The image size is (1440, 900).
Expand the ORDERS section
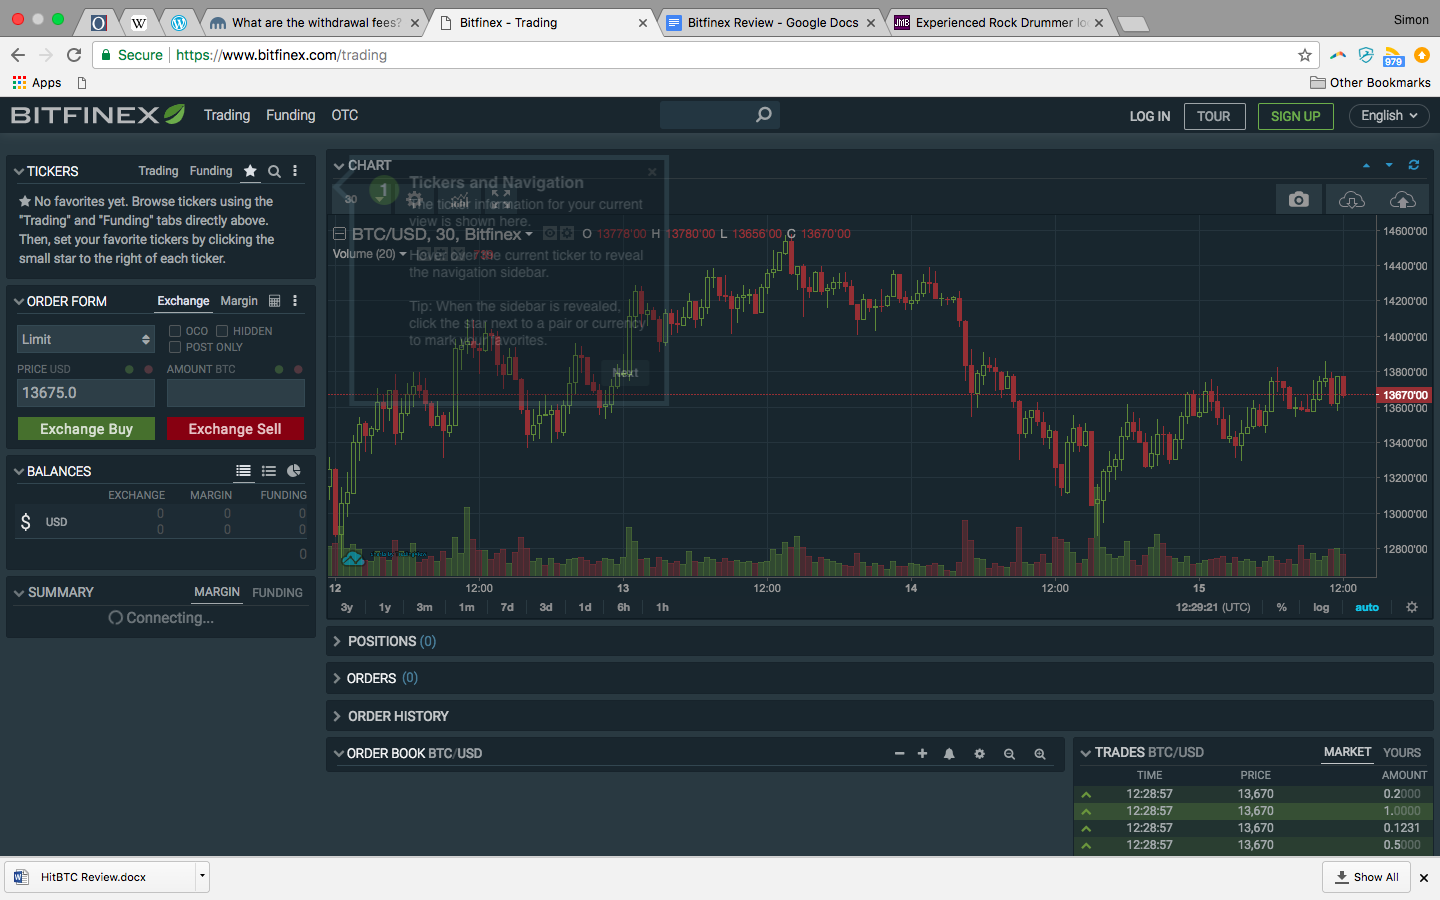click(x=337, y=678)
